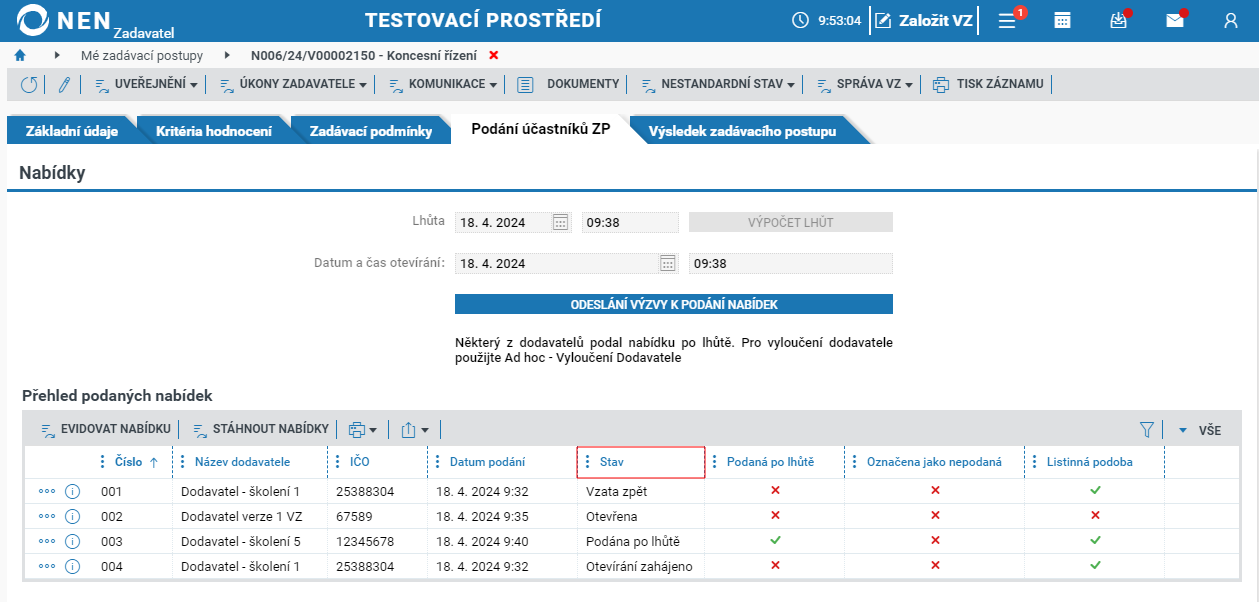Open the VŠE view dropdown
Image resolution: width=1259 pixels, height=602 pixels.
(x=1199, y=430)
